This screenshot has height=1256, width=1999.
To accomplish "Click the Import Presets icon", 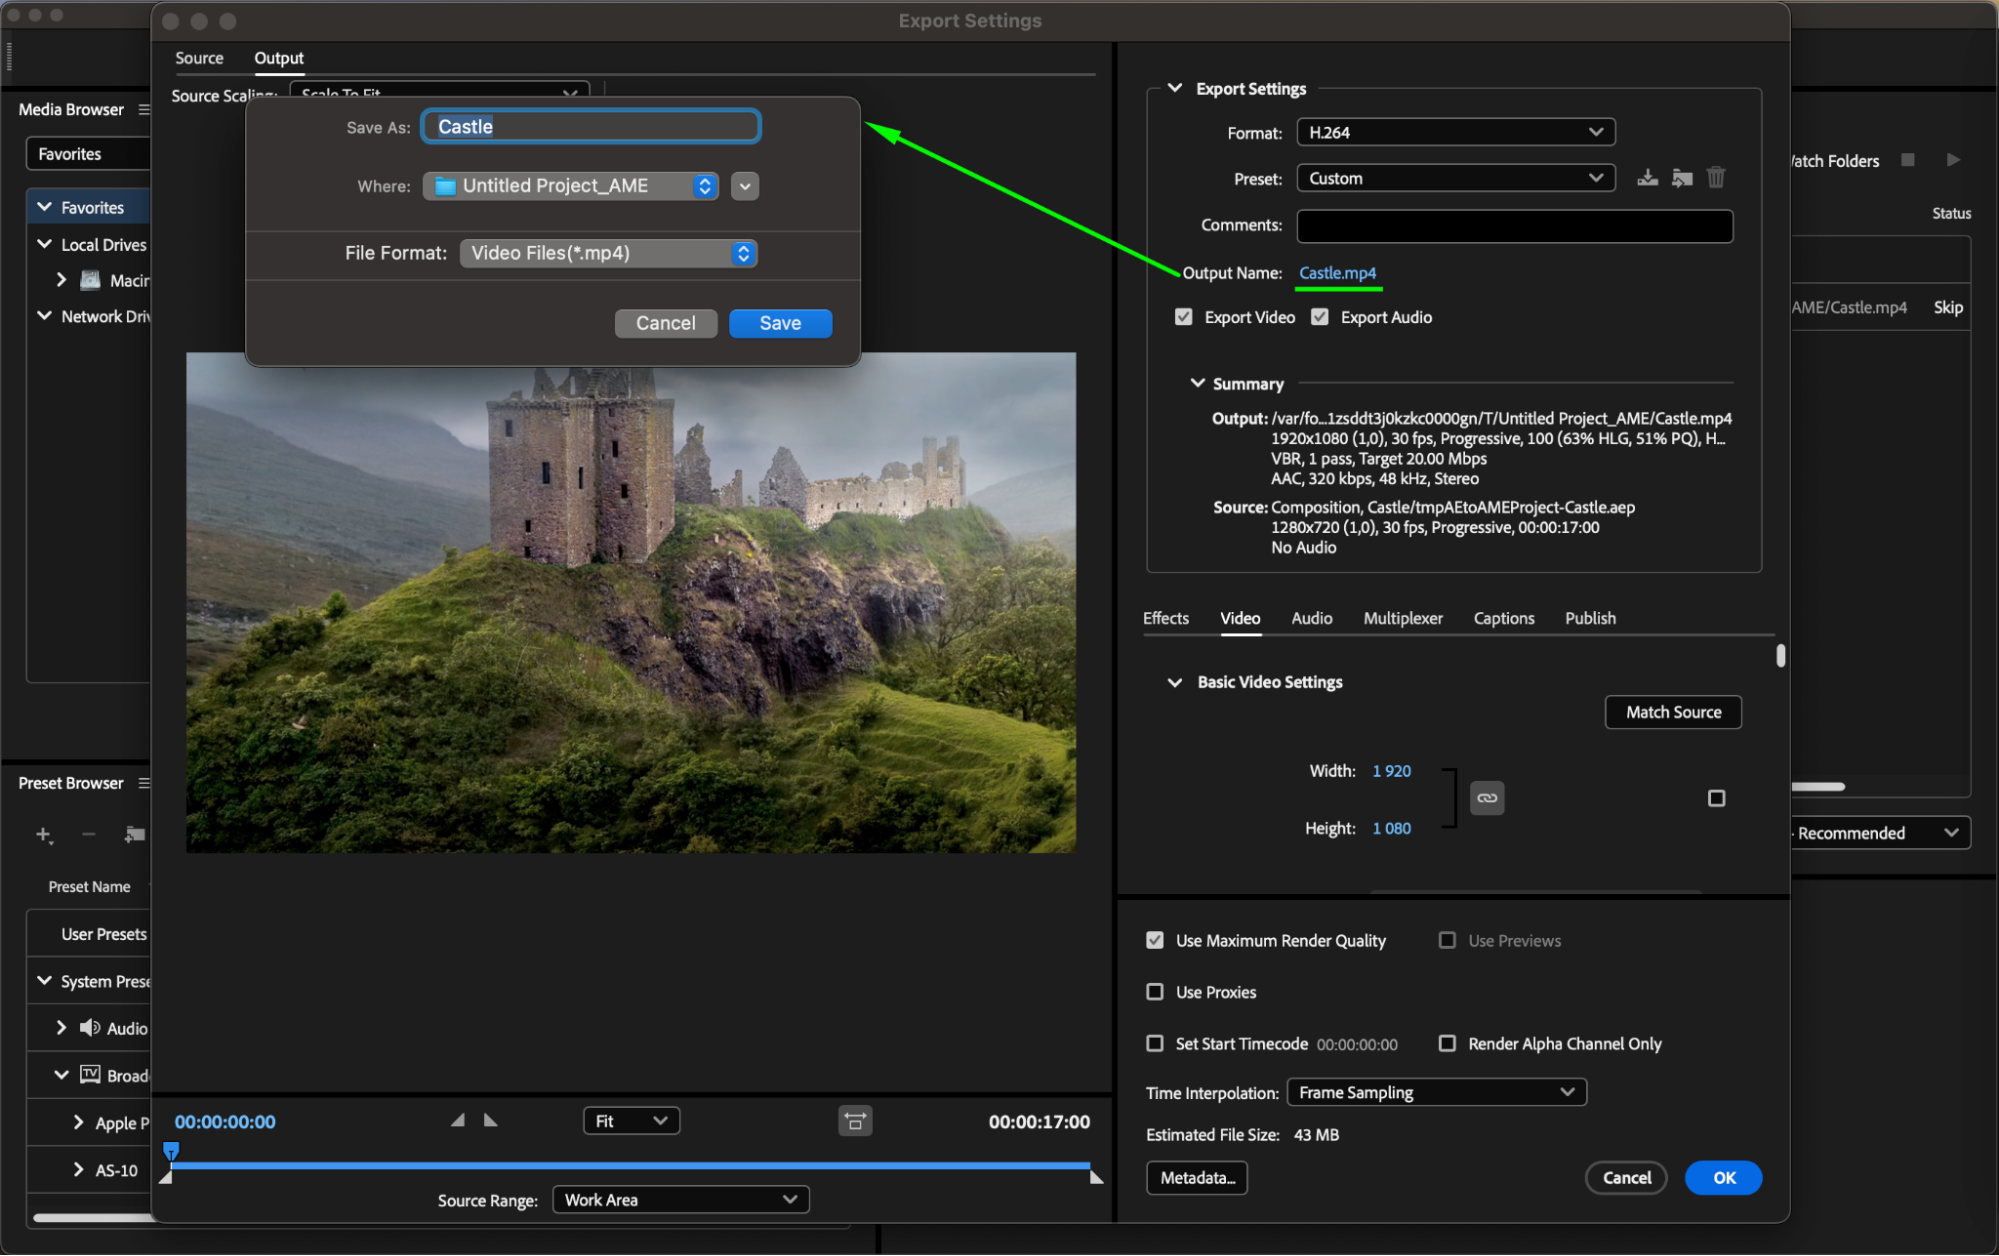I will pos(1682,178).
